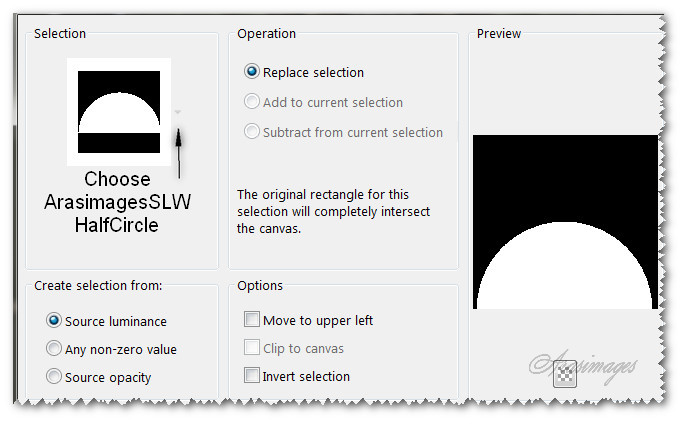Check the Invert selection box
The height and width of the screenshot is (424, 685).
tap(252, 376)
